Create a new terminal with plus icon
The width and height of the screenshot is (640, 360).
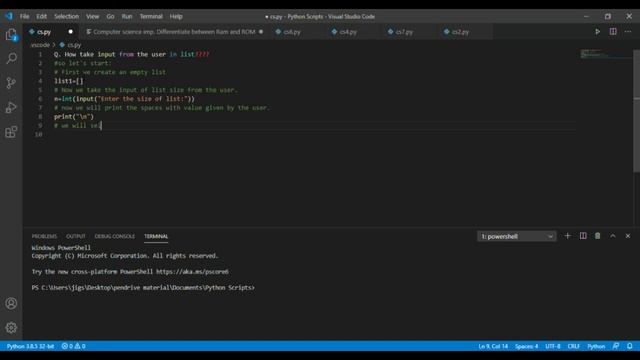tap(567, 236)
